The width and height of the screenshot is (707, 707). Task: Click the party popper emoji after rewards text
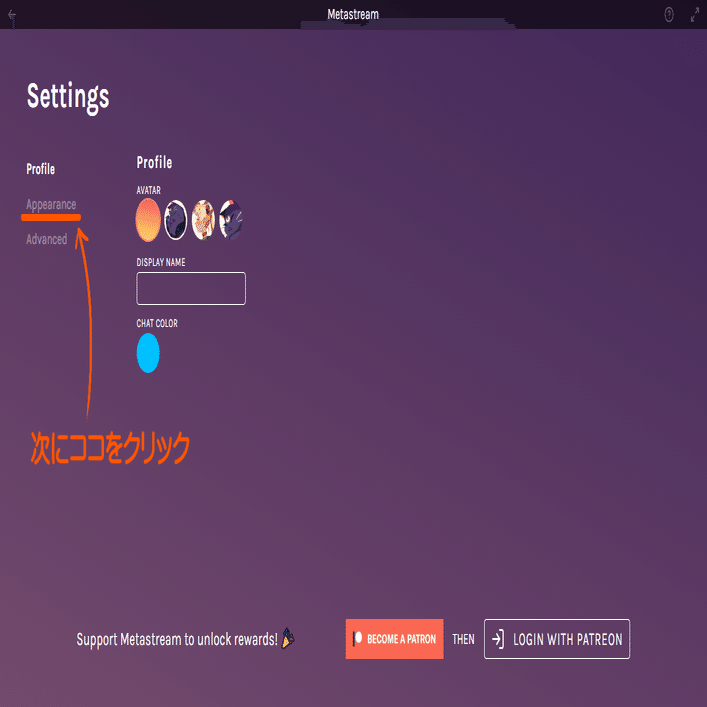coord(288,638)
